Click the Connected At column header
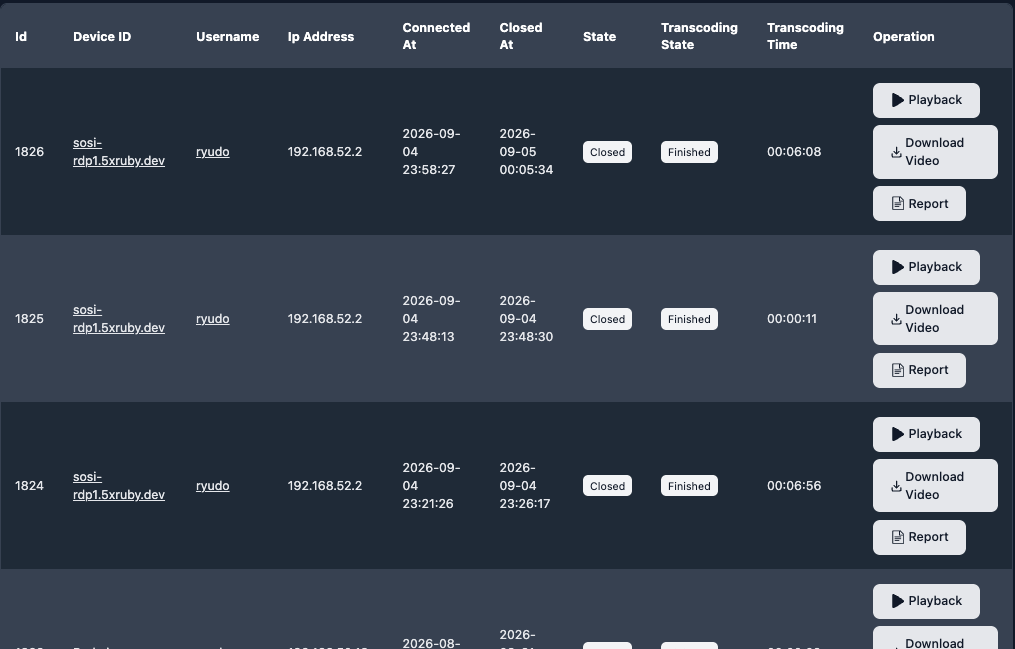 (x=436, y=36)
